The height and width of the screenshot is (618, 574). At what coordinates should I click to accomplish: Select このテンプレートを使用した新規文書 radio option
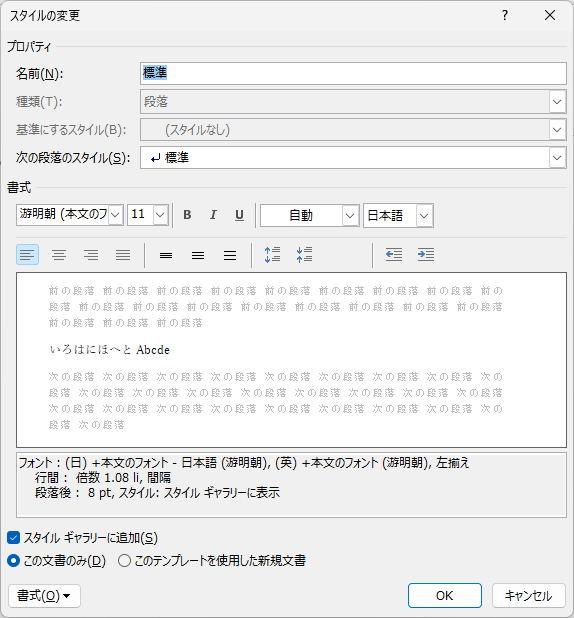[124, 560]
